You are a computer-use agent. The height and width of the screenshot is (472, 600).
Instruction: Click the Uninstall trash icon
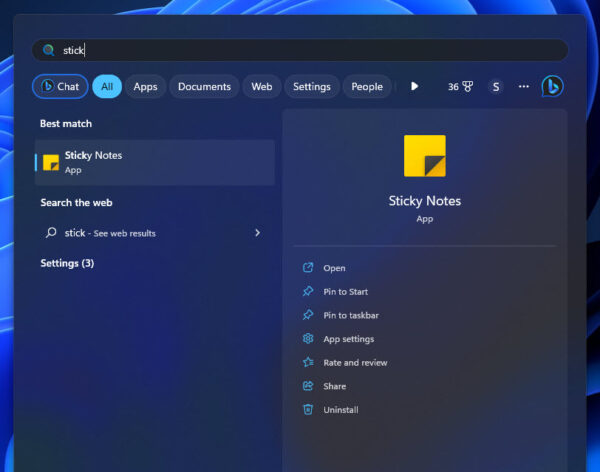click(x=308, y=410)
